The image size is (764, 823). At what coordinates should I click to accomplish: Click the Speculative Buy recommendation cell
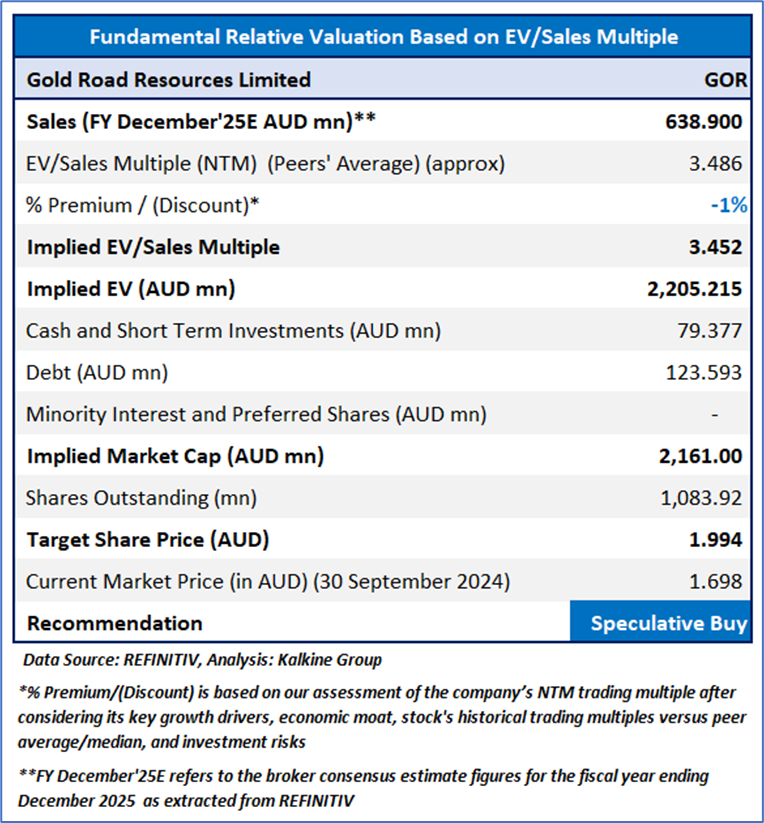(668, 623)
